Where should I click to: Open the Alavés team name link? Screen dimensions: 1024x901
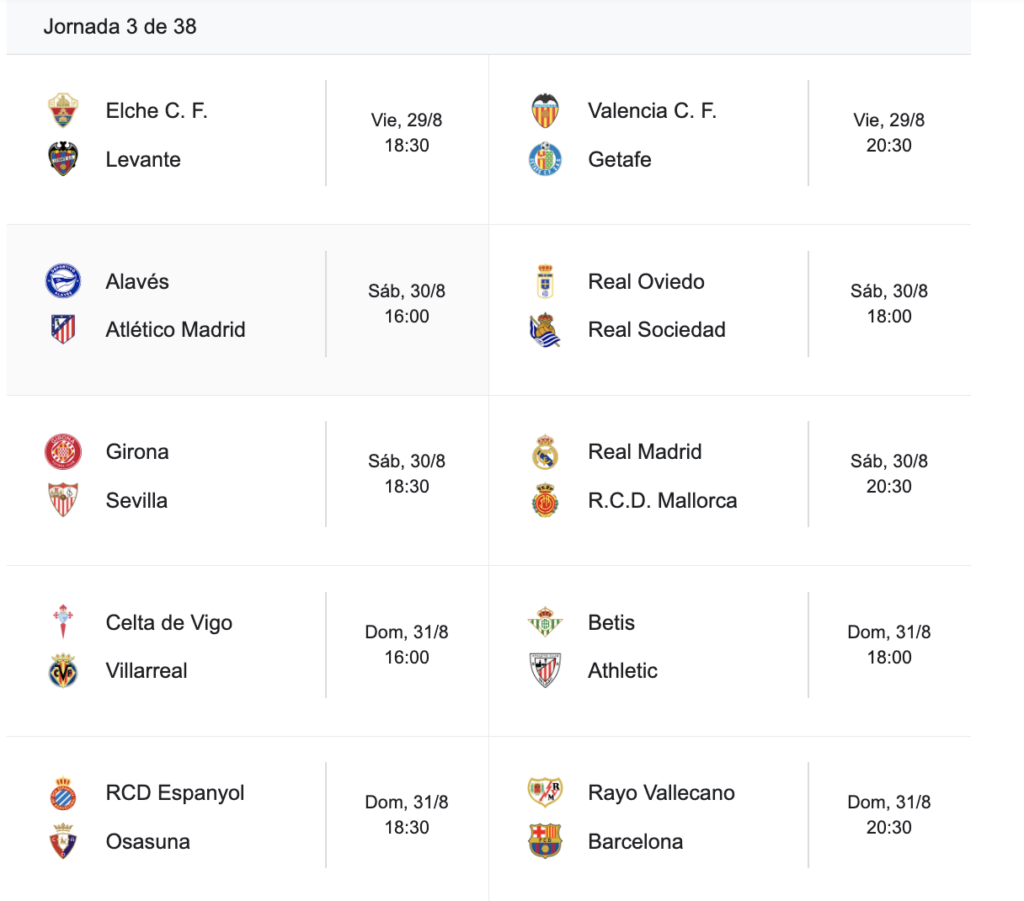pyautogui.click(x=137, y=281)
